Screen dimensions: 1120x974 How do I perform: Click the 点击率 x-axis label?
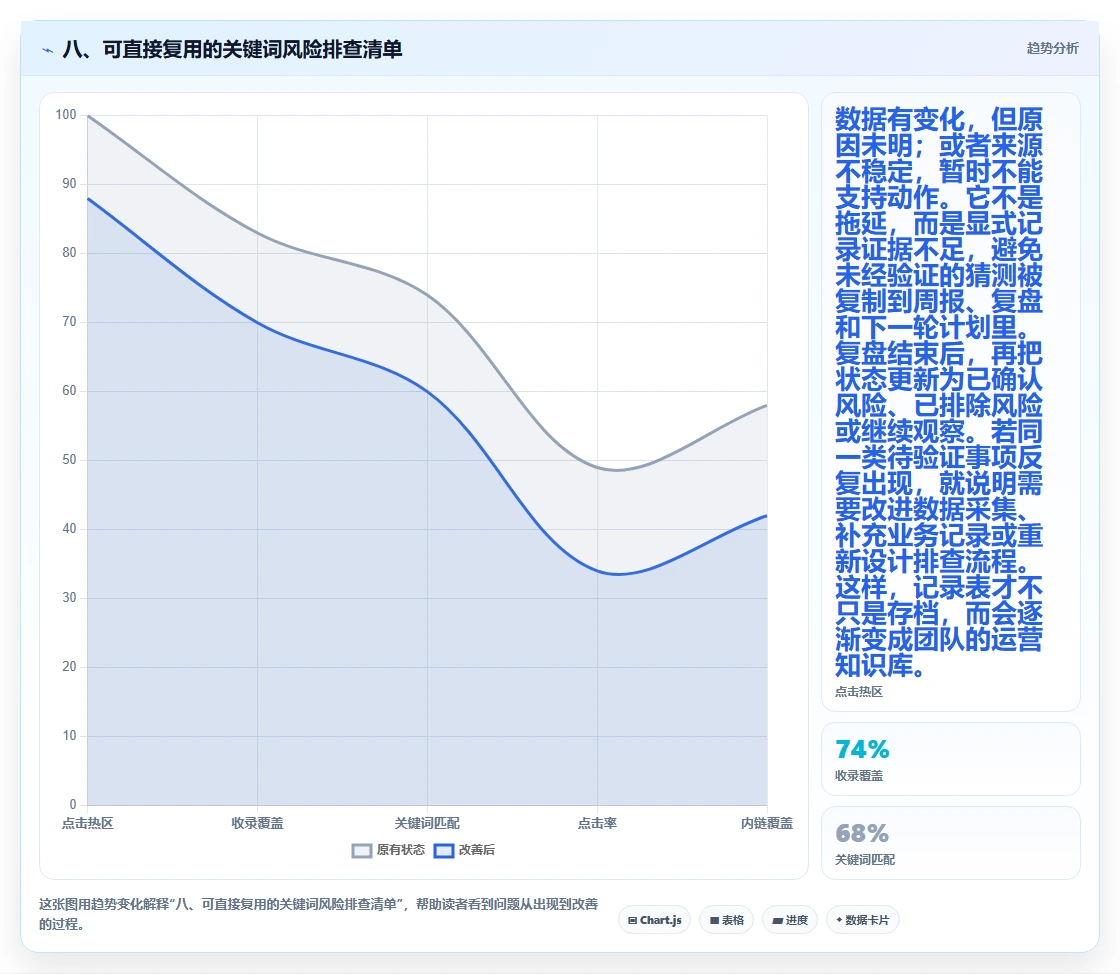pyautogui.click(x=597, y=823)
